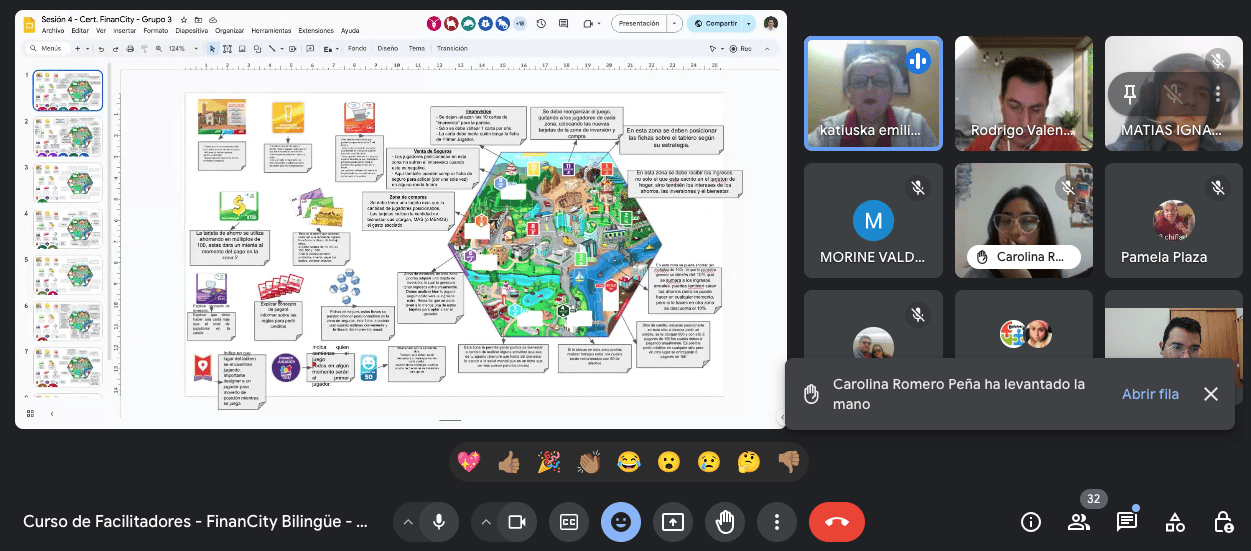Toggle the raise hand button
This screenshot has height=551, width=1251.
pyautogui.click(x=725, y=521)
